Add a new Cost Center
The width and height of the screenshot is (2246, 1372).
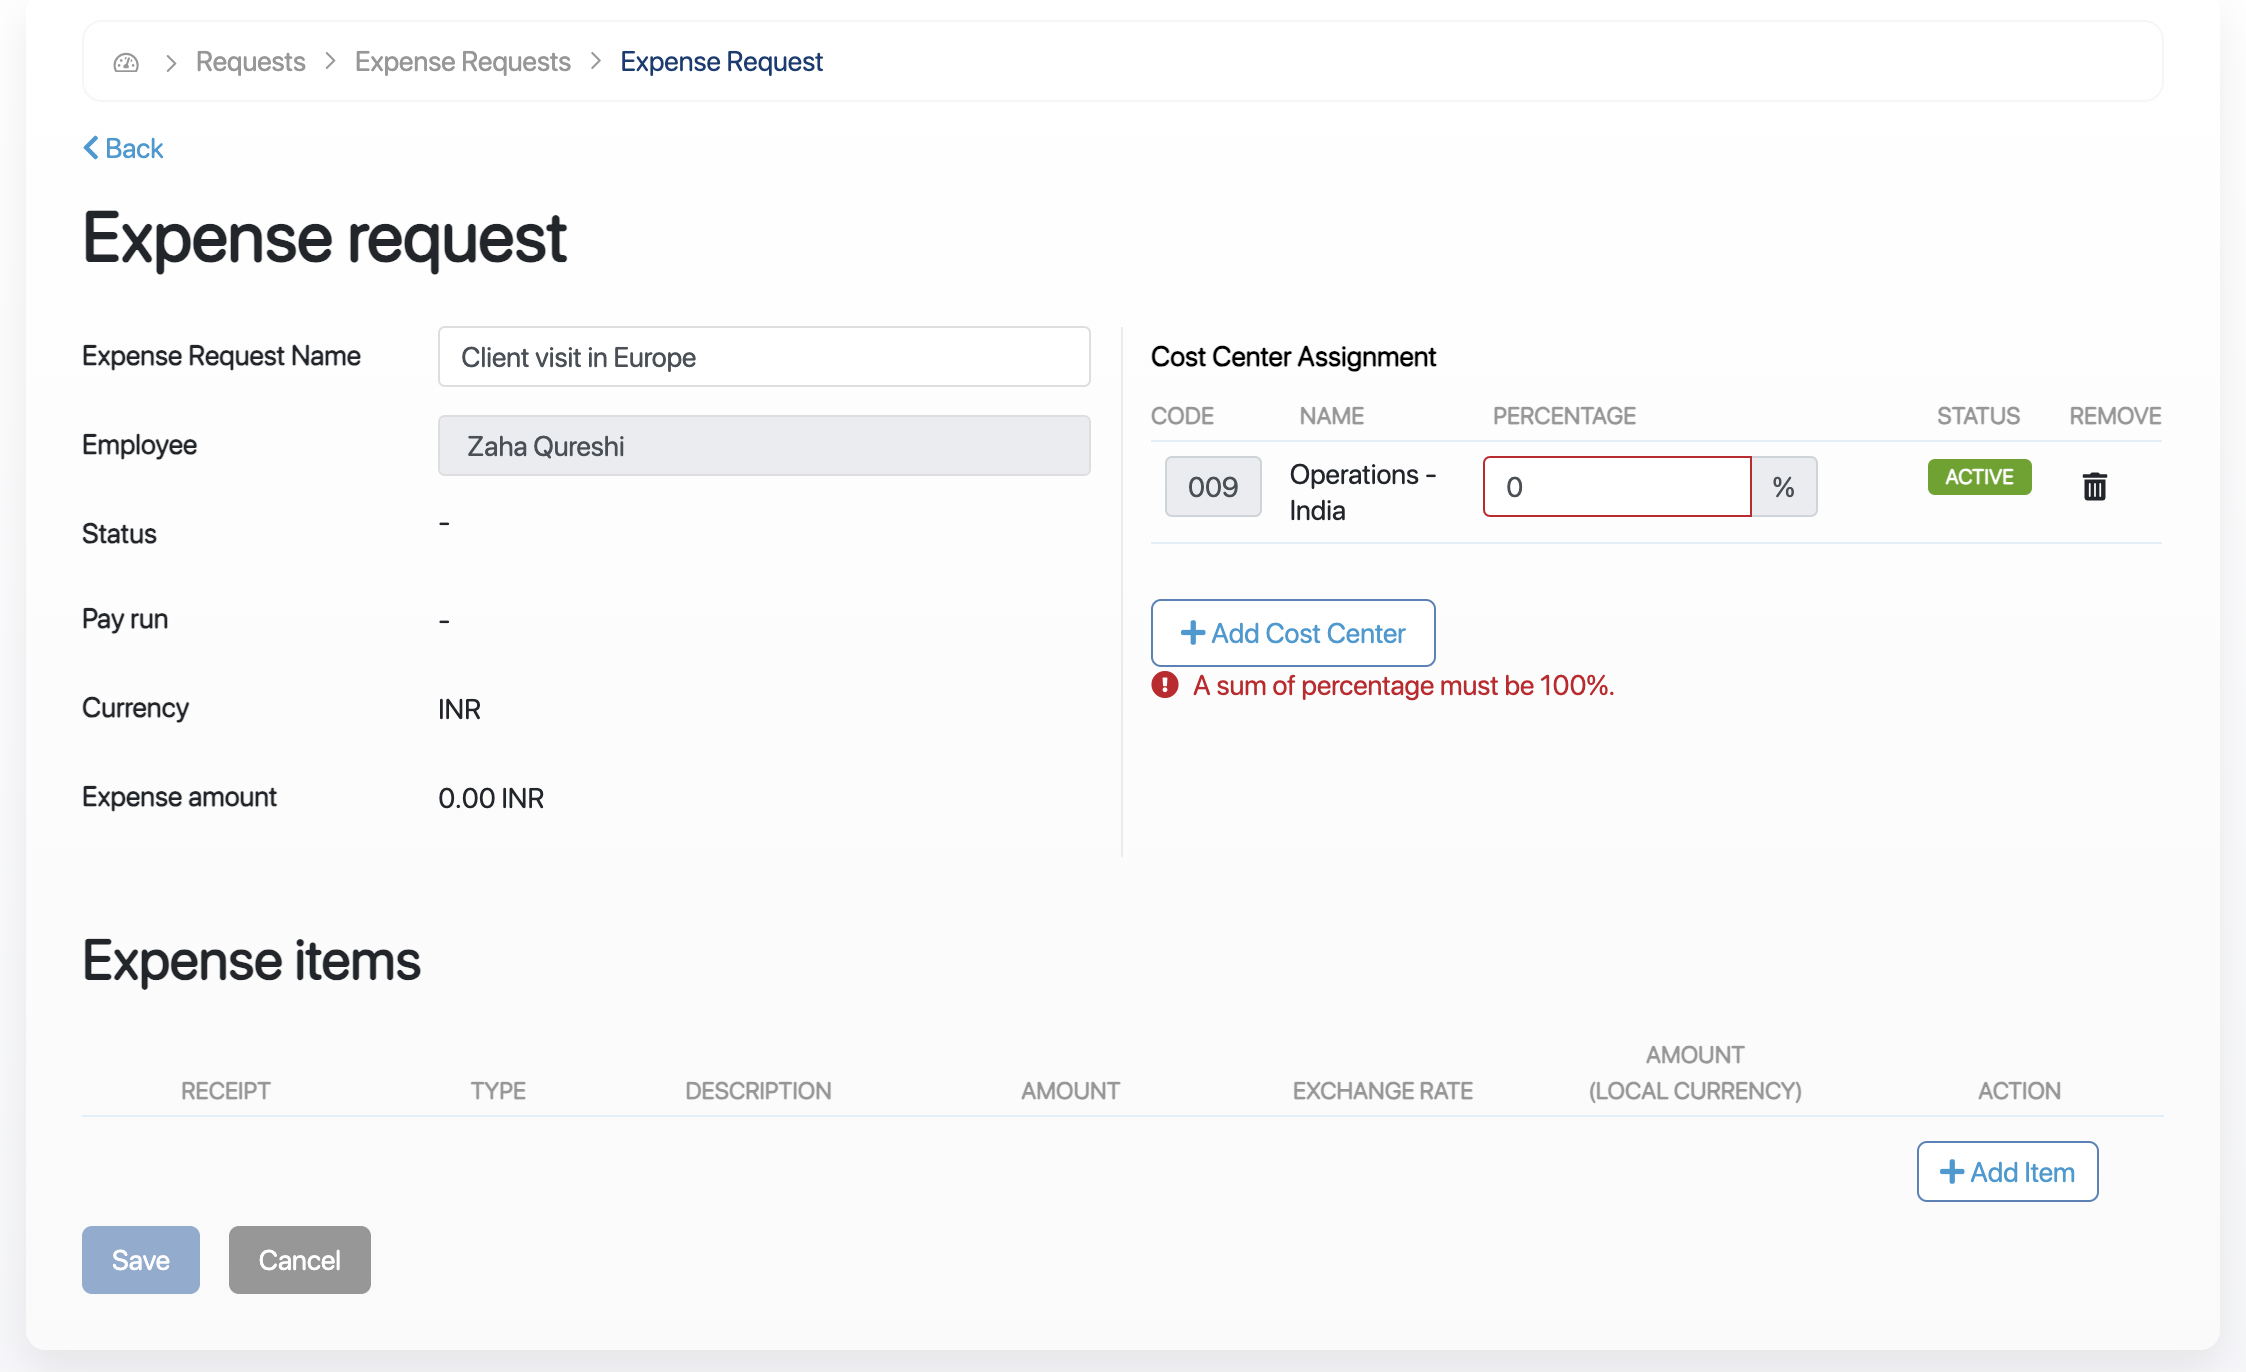tap(1293, 633)
